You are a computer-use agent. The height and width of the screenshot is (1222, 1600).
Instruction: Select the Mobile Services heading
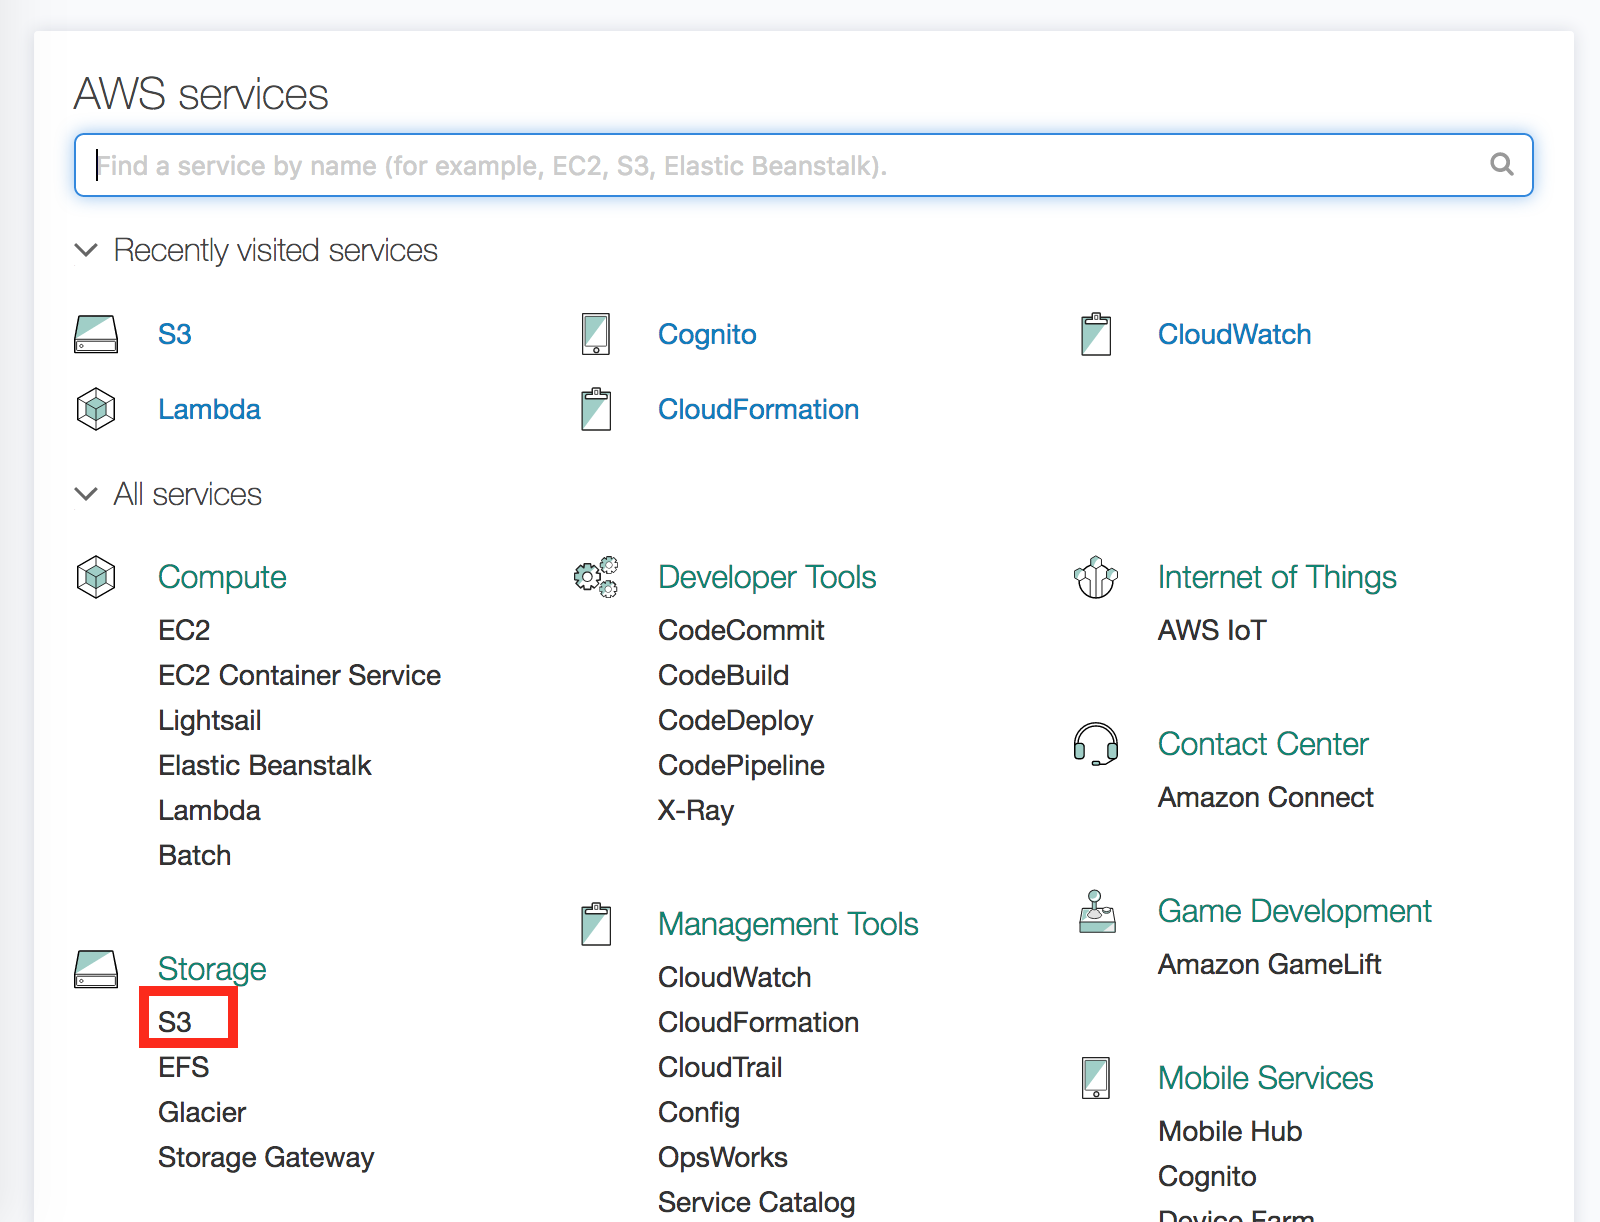tap(1266, 1078)
